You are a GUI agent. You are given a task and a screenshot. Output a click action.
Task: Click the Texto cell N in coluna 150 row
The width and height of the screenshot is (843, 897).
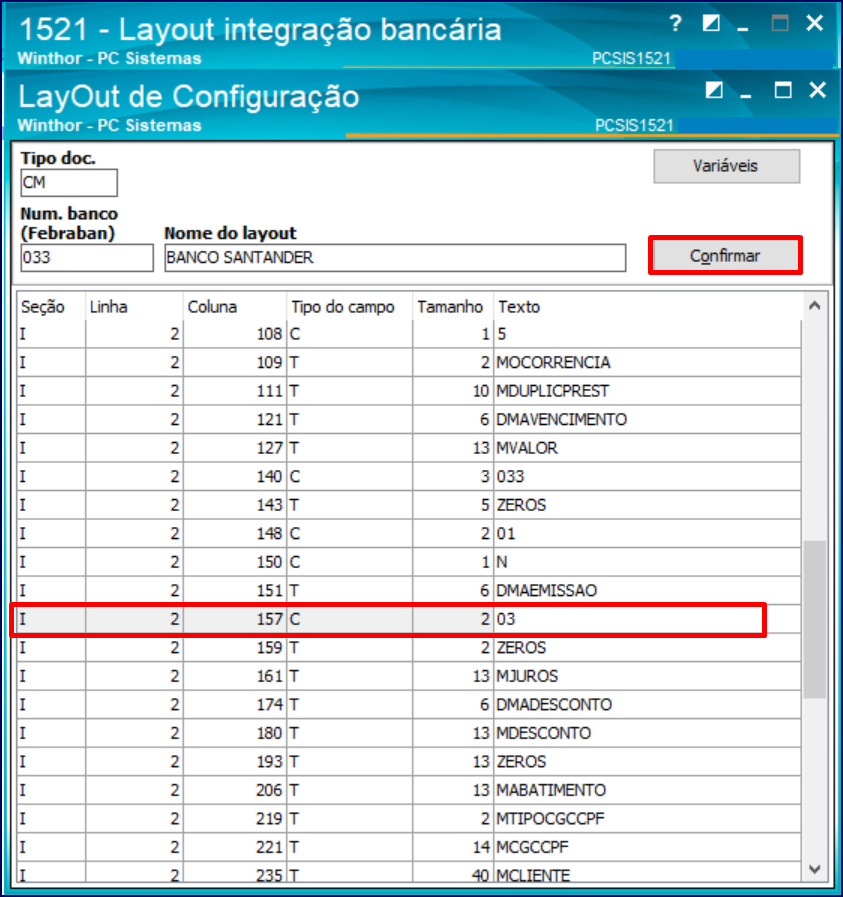point(647,562)
